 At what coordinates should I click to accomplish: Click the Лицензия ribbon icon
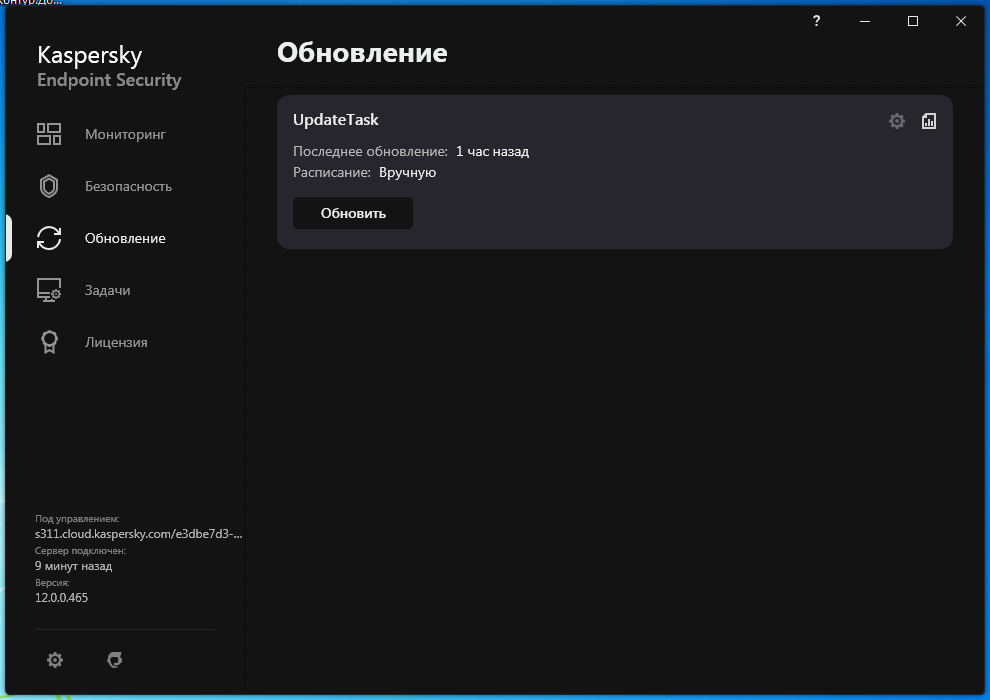(x=49, y=342)
